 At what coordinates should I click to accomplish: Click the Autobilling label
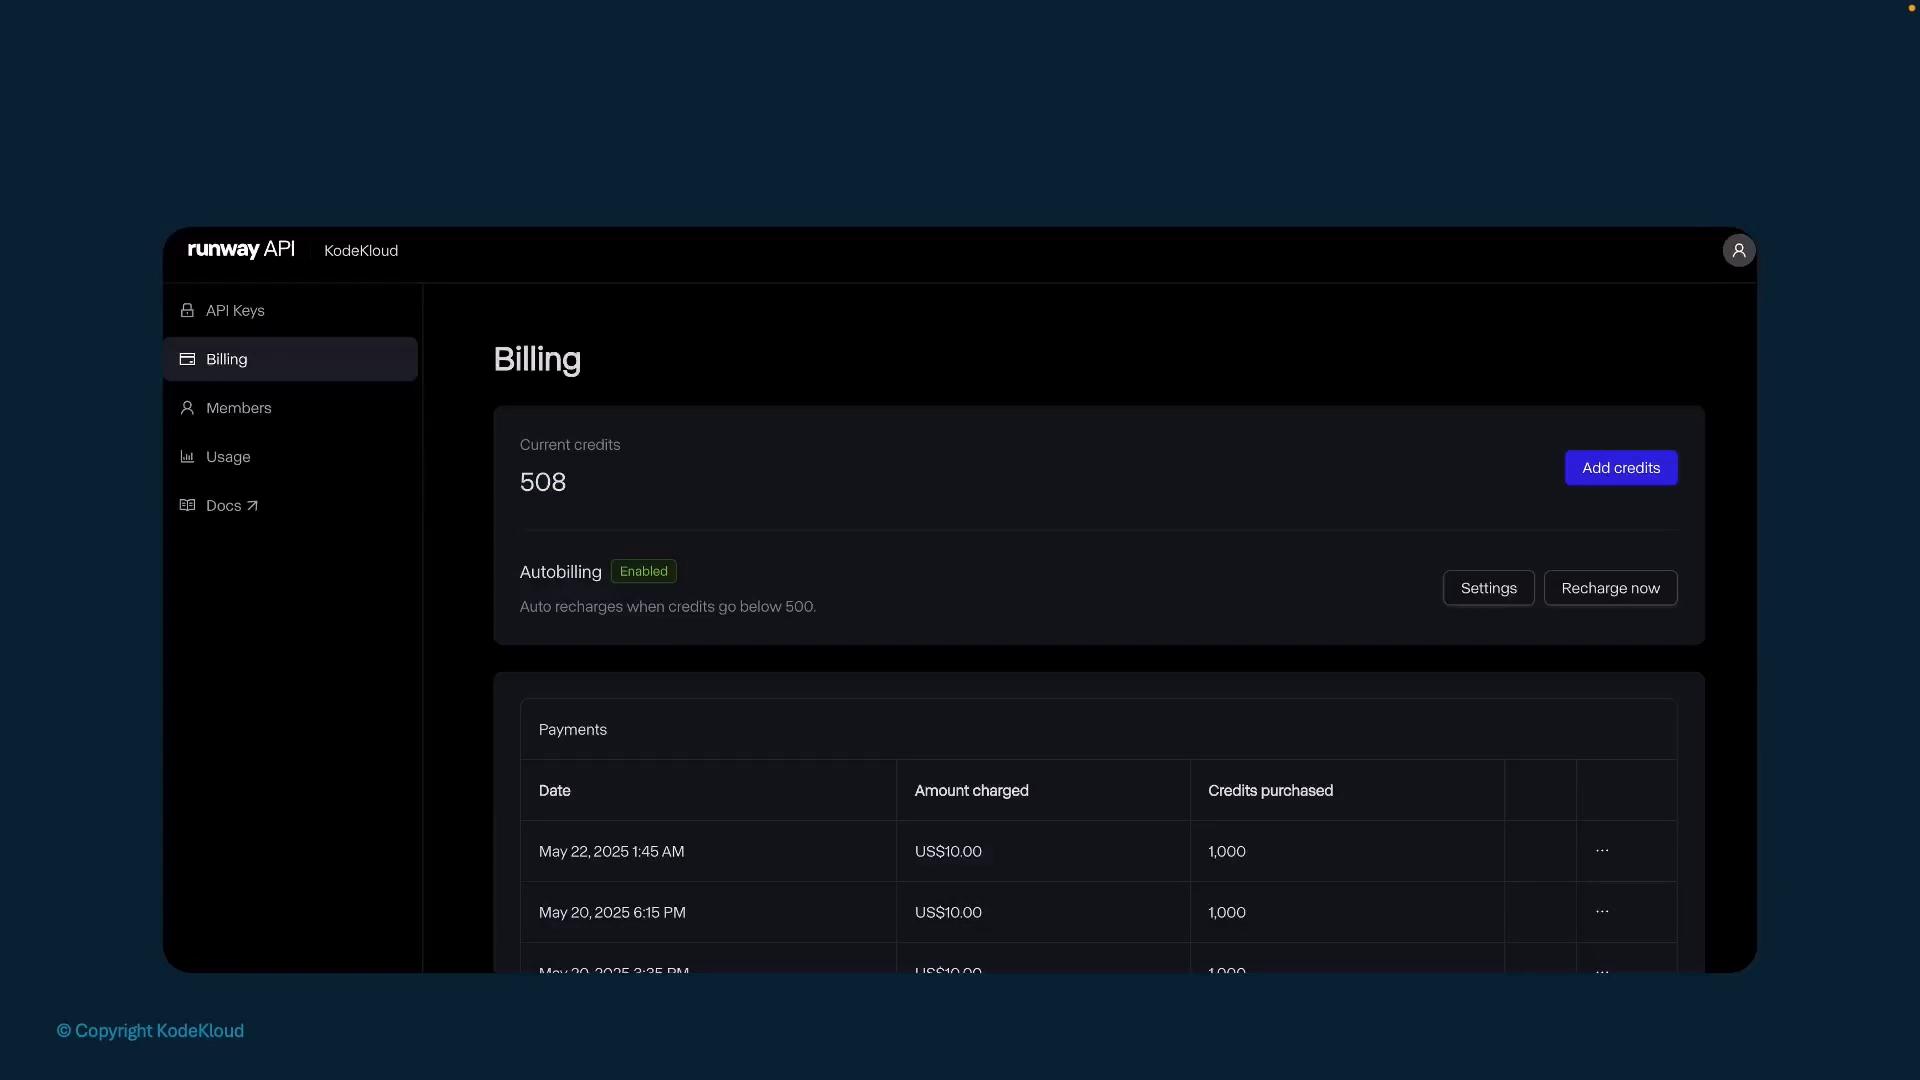pos(561,572)
